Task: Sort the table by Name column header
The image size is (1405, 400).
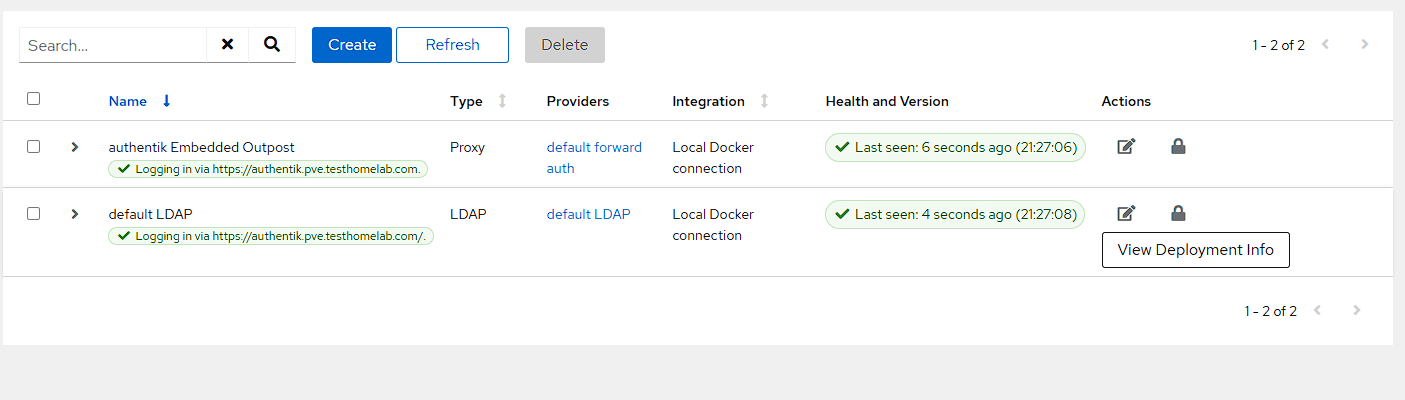Action: point(128,101)
